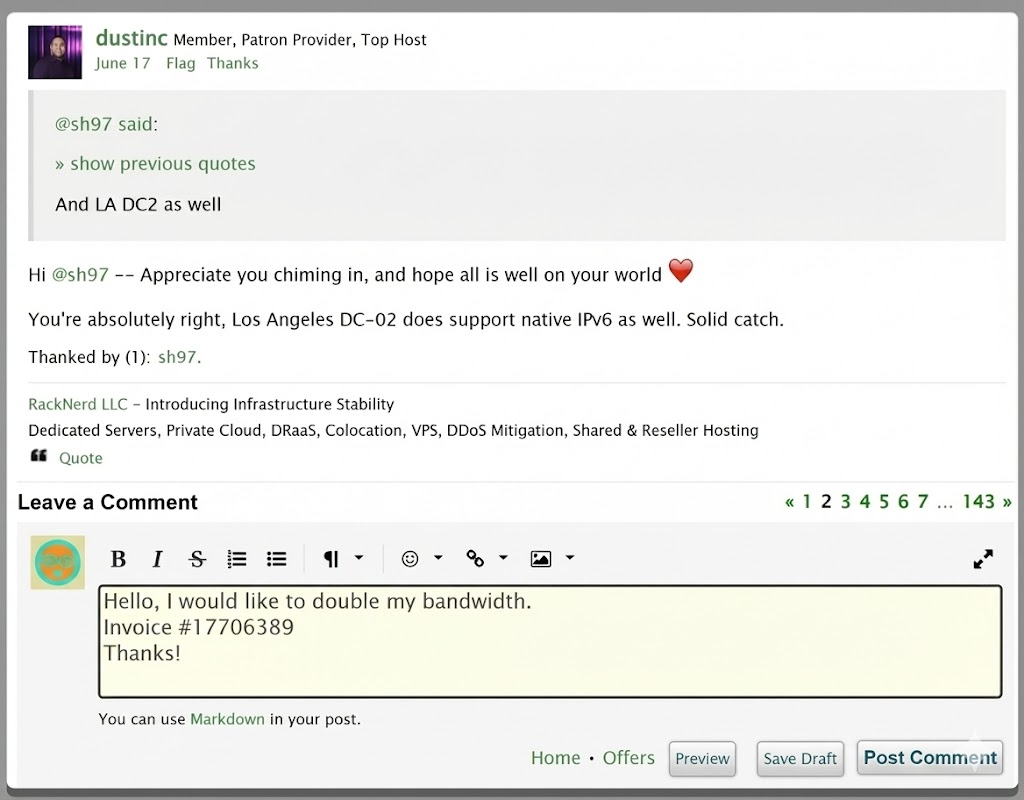This screenshot has width=1024, height=800.
Task: Save the comment as draft
Action: [x=799, y=759]
